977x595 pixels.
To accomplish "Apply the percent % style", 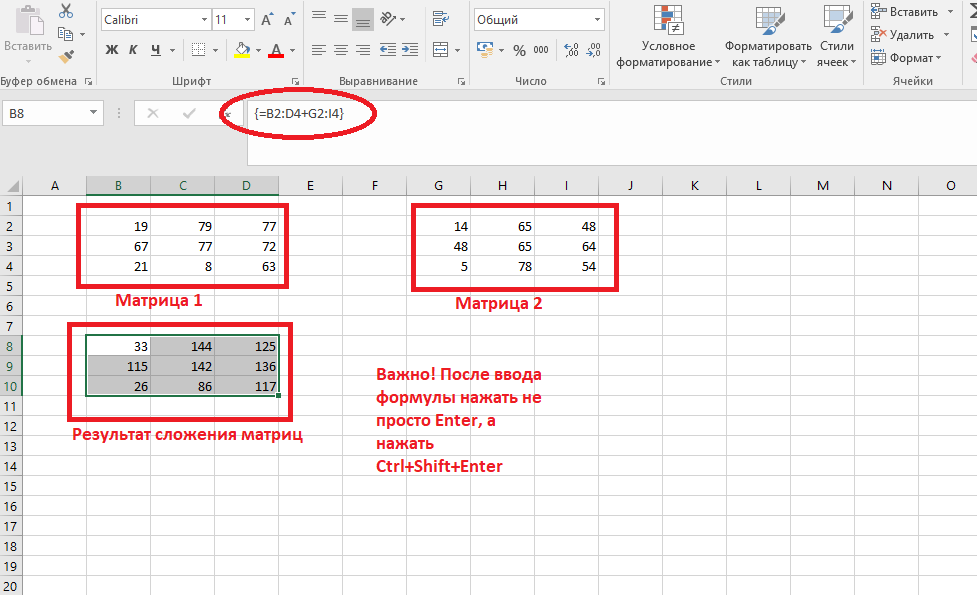I will pyautogui.click(x=520, y=50).
